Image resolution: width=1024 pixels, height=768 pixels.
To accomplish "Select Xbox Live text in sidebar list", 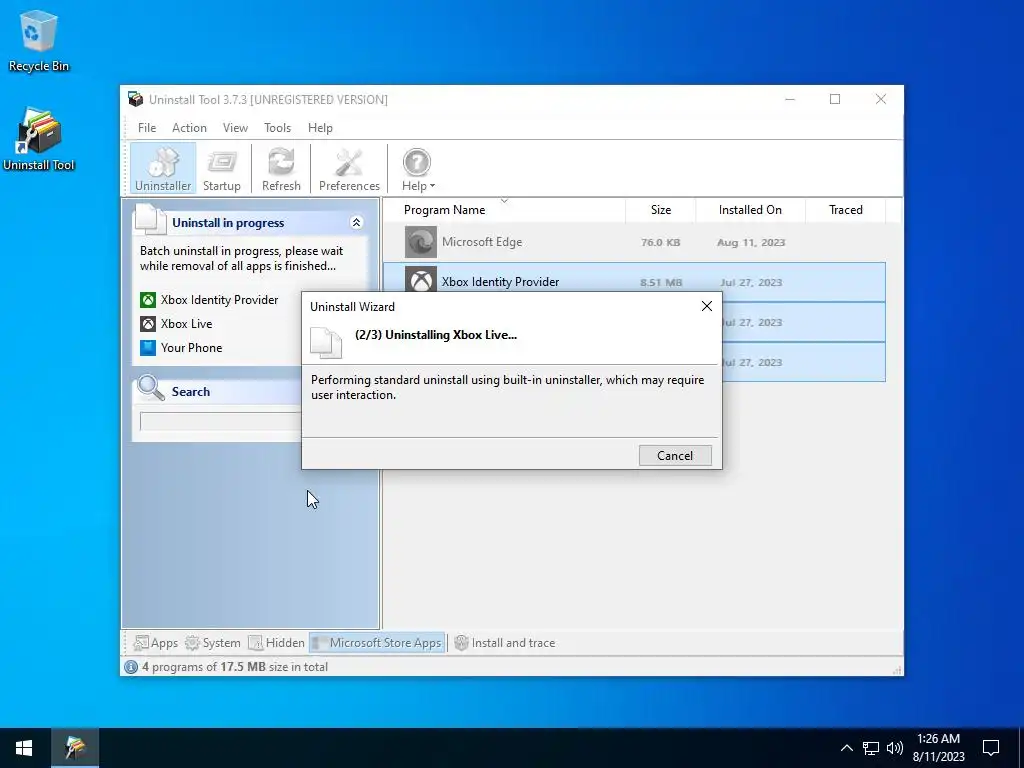I will tap(187, 324).
